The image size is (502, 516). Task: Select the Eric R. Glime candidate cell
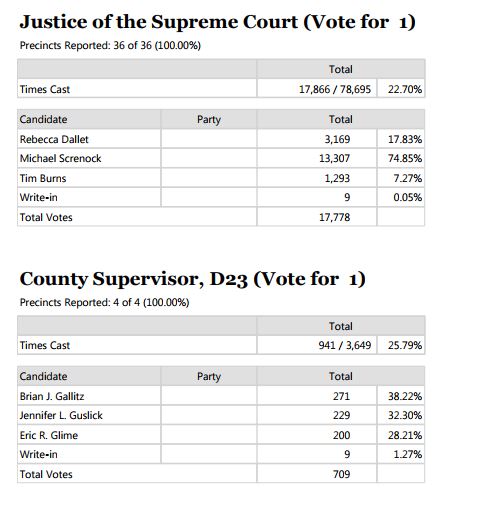[x=89, y=435]
